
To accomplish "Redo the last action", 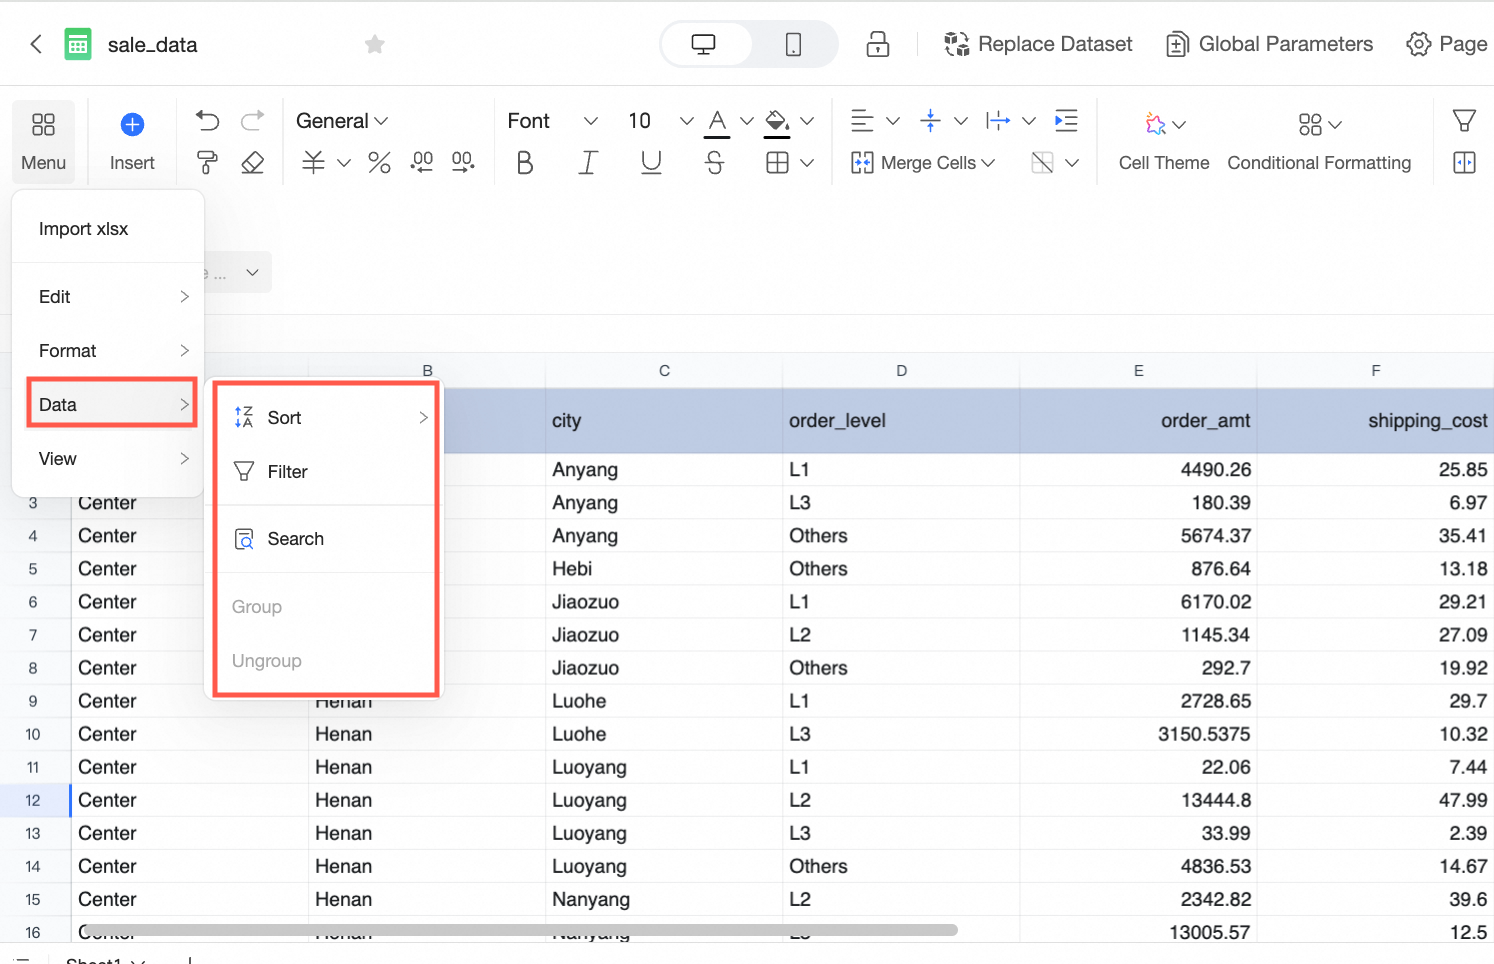I will click(252, 121).
